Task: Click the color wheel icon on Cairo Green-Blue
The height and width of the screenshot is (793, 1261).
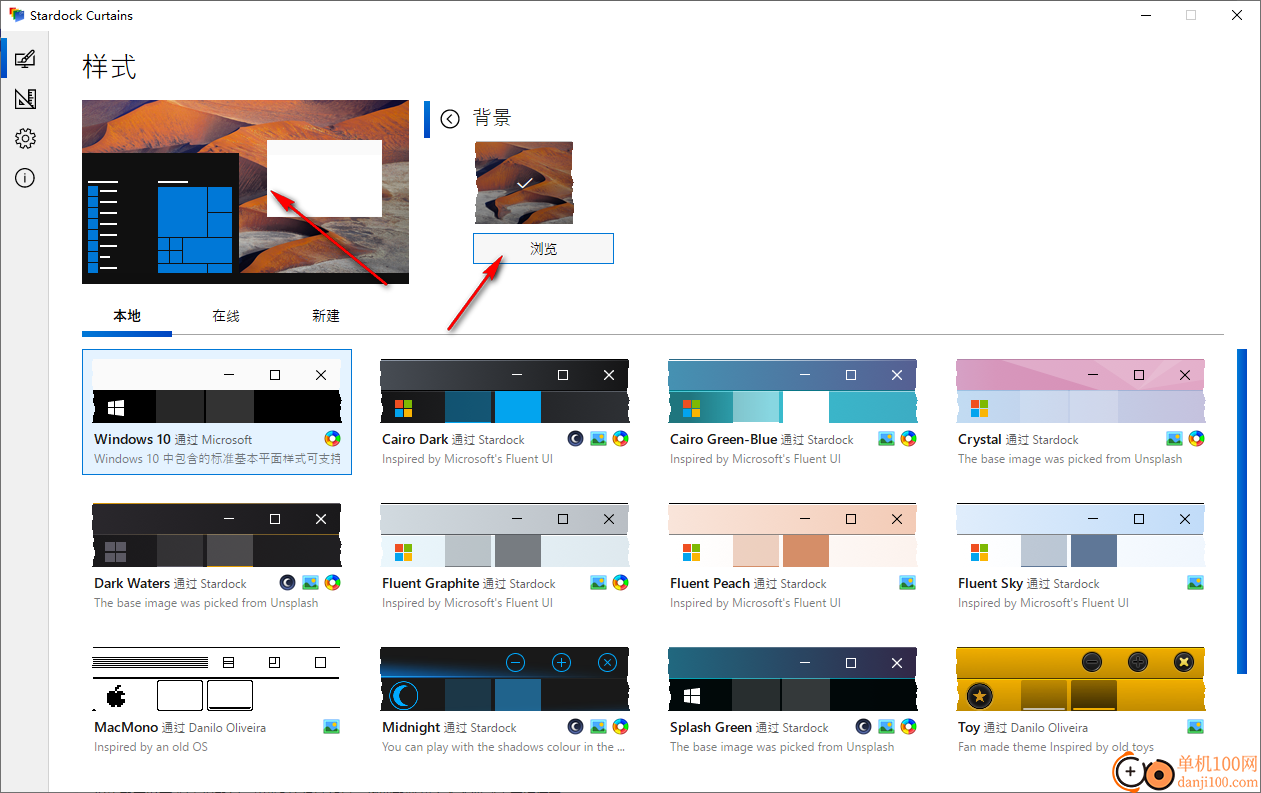Action: point(909,438)
